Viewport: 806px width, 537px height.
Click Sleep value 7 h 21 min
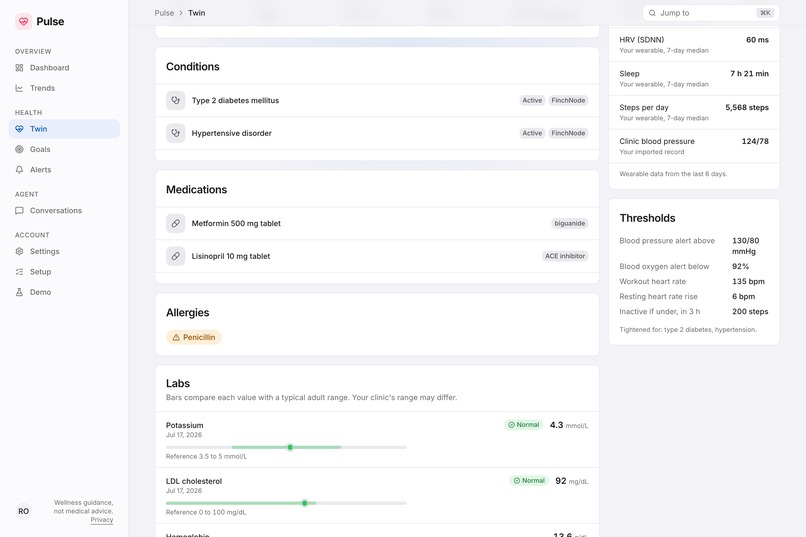[x=749, y=74]
